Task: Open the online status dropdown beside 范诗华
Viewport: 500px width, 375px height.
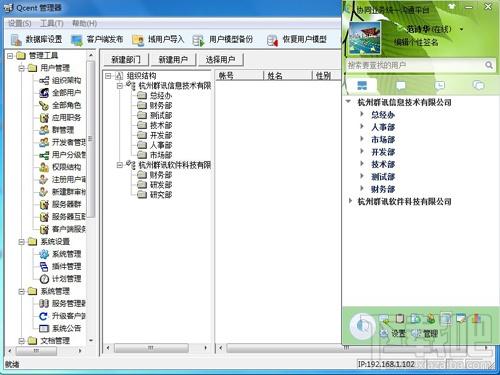Action: pos(461,29)
